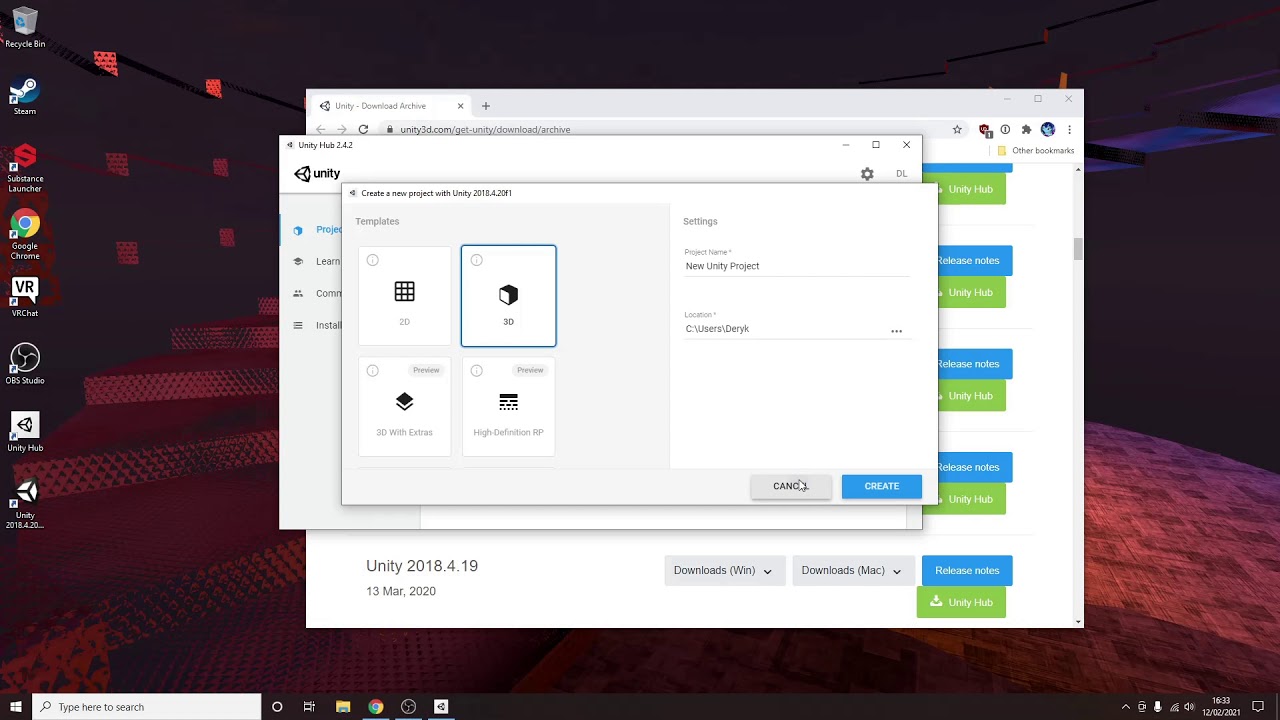Image resolution: width=1280 pixels, height=720 pixels.
Task: Choose the 3D With Extras template
Action: tap(404, 407)
